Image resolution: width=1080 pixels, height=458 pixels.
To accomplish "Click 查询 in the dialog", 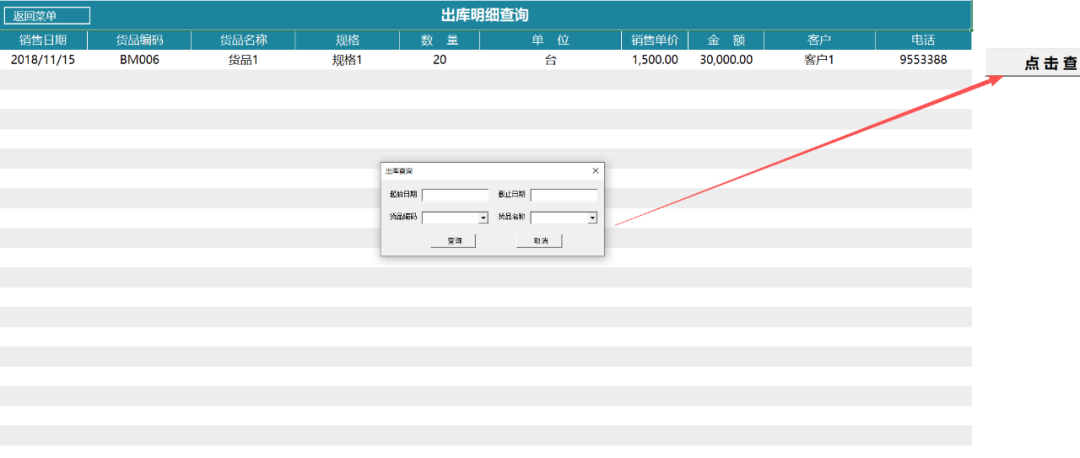I will [453, 241].
